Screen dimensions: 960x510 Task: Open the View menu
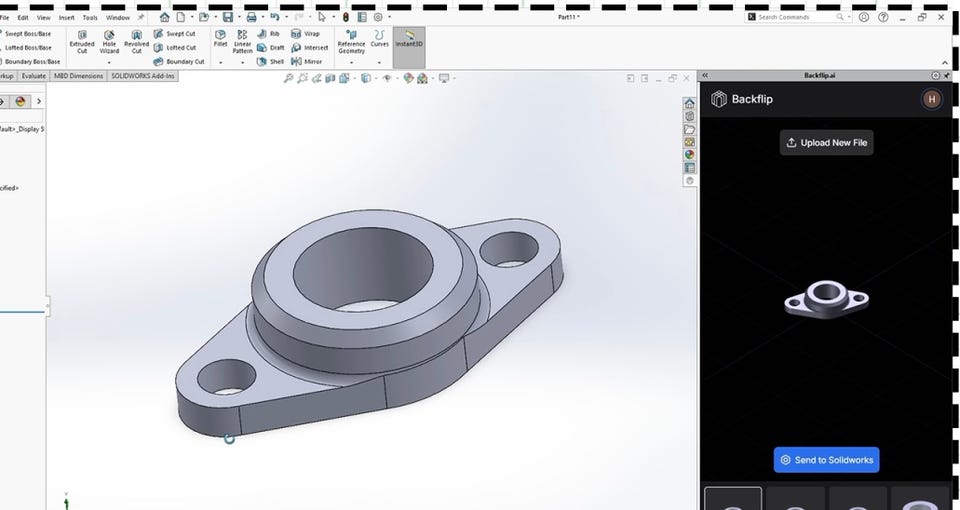(x=43, y=18)
